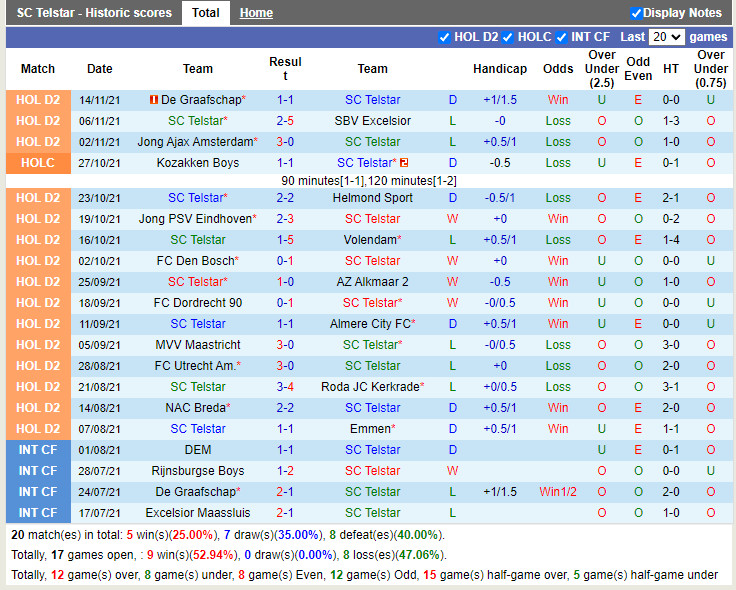Click Excelsior Maassluis team name
Viewport: 736px width, 590px height.
coord(198,513)
